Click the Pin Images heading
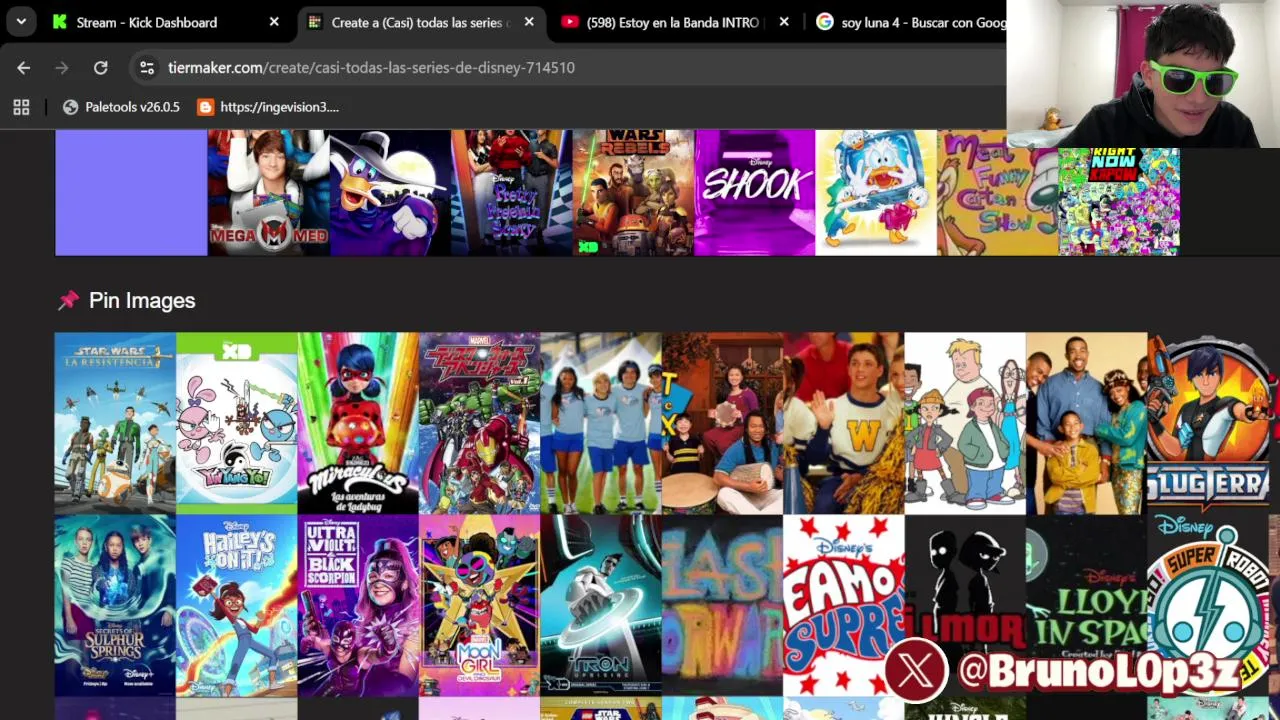 point(142,300)
